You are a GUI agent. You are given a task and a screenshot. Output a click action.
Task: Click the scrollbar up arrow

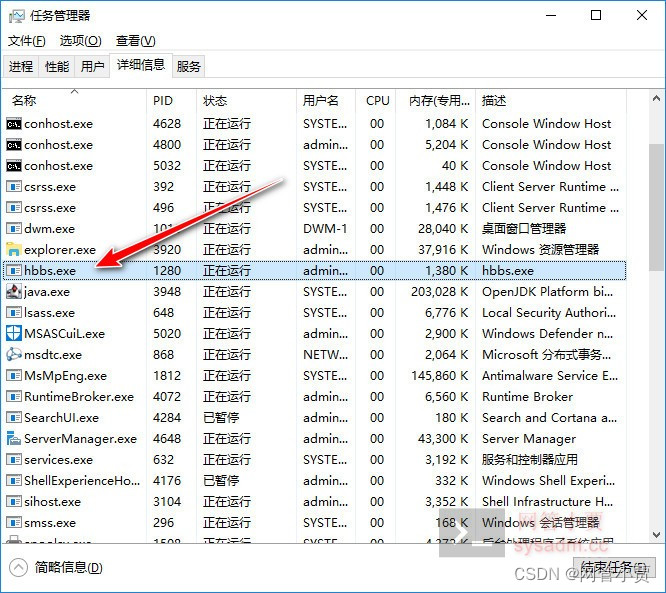(x=656, y=99)
